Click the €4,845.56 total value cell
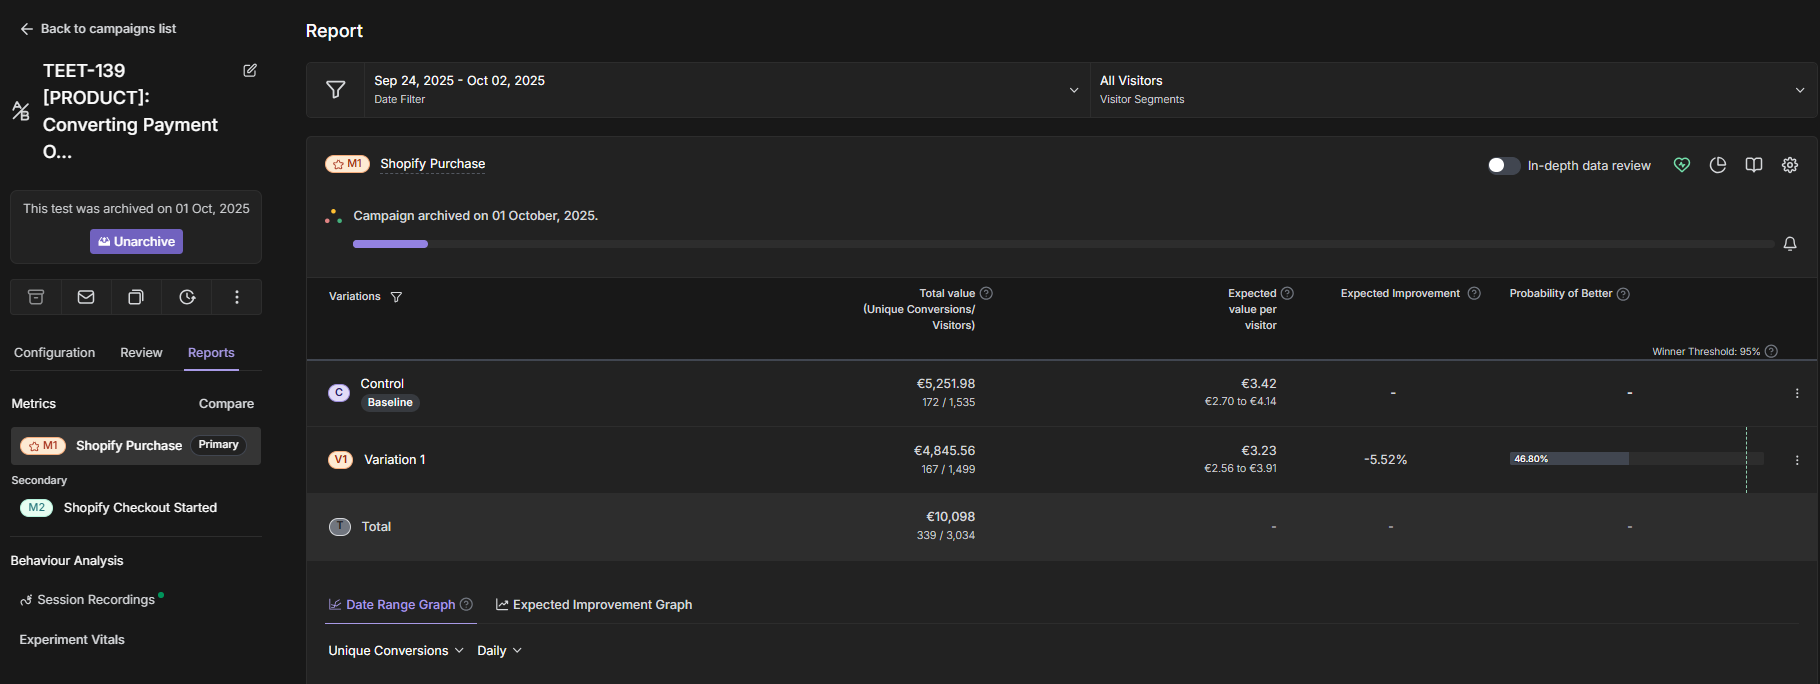This screenshot has height=684, width=1820. click(x=944, y=451)
